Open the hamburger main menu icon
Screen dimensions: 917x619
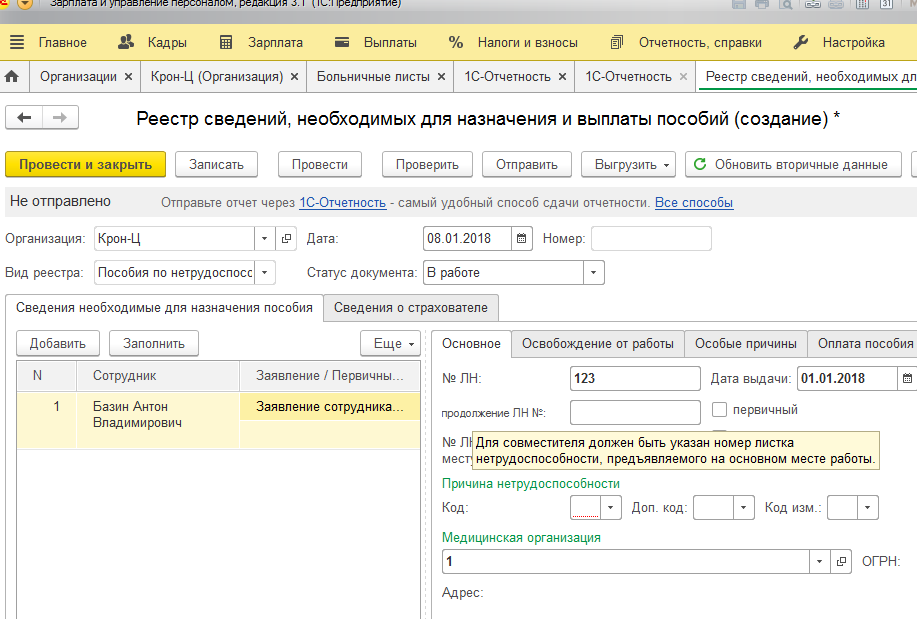[18, 42]
